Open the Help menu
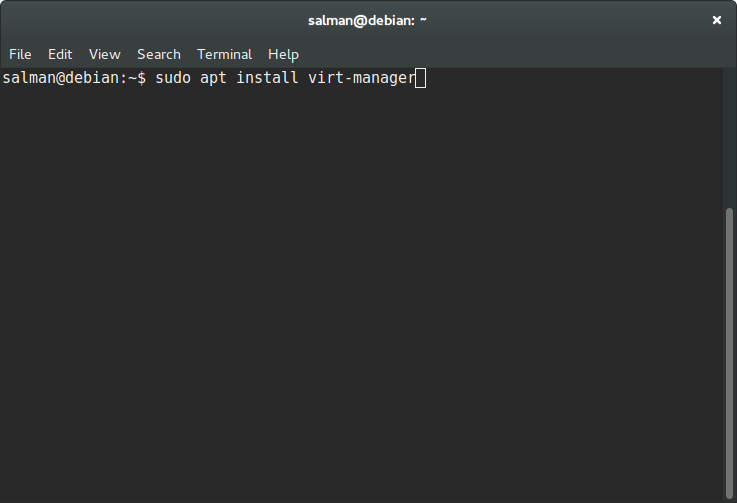737x503 pixels. 283,55
